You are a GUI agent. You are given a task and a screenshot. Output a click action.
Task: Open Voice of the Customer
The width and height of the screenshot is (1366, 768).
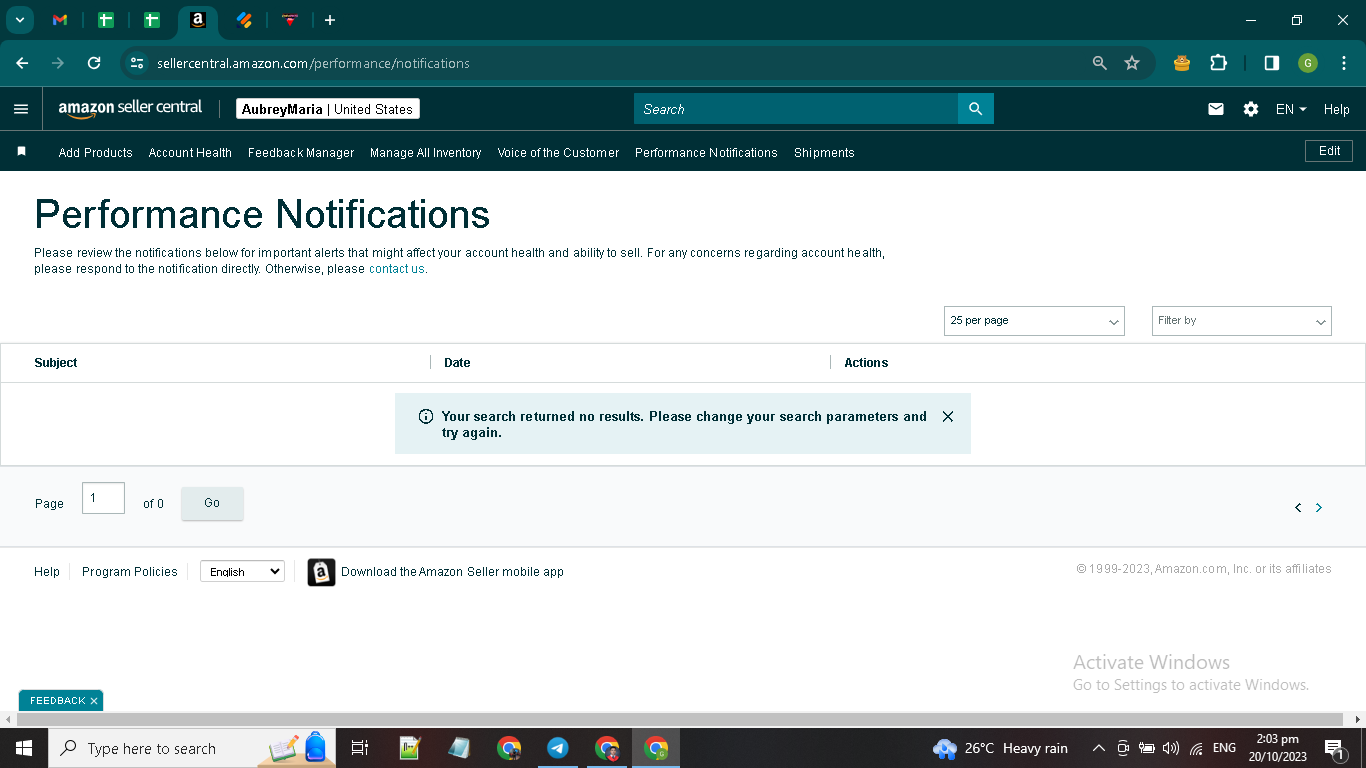pyautogui.click(x=558, y=153)
